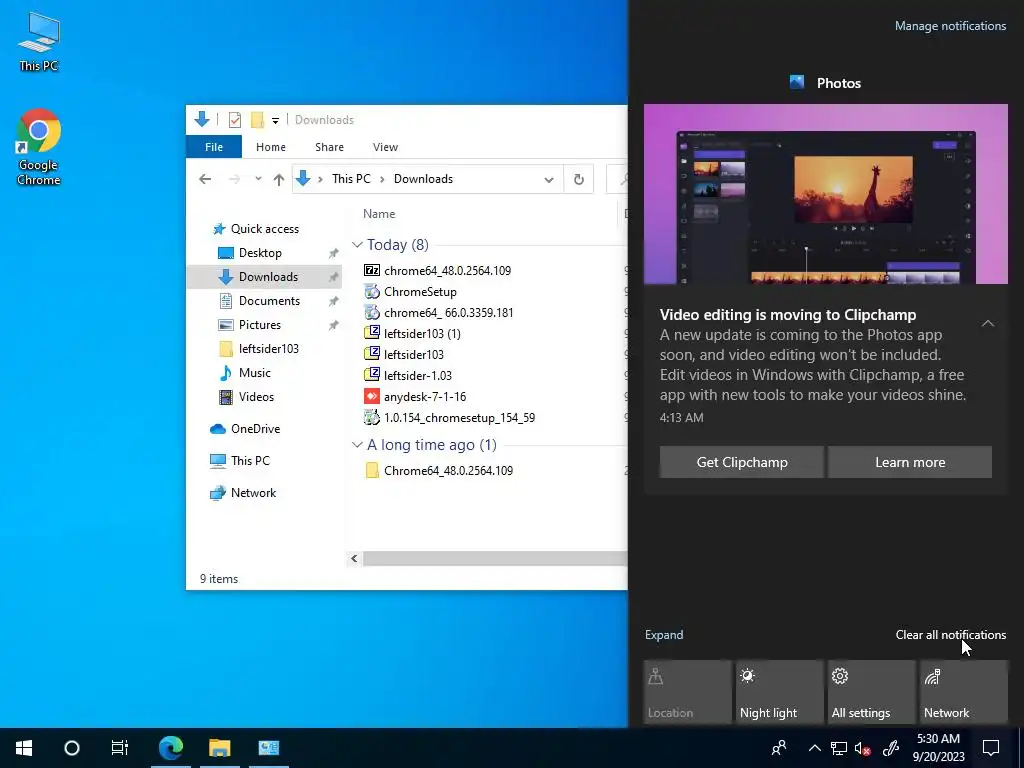Open This PC desktop icon
Screen dimensions: 1024x768
click(x=39, y=40)
